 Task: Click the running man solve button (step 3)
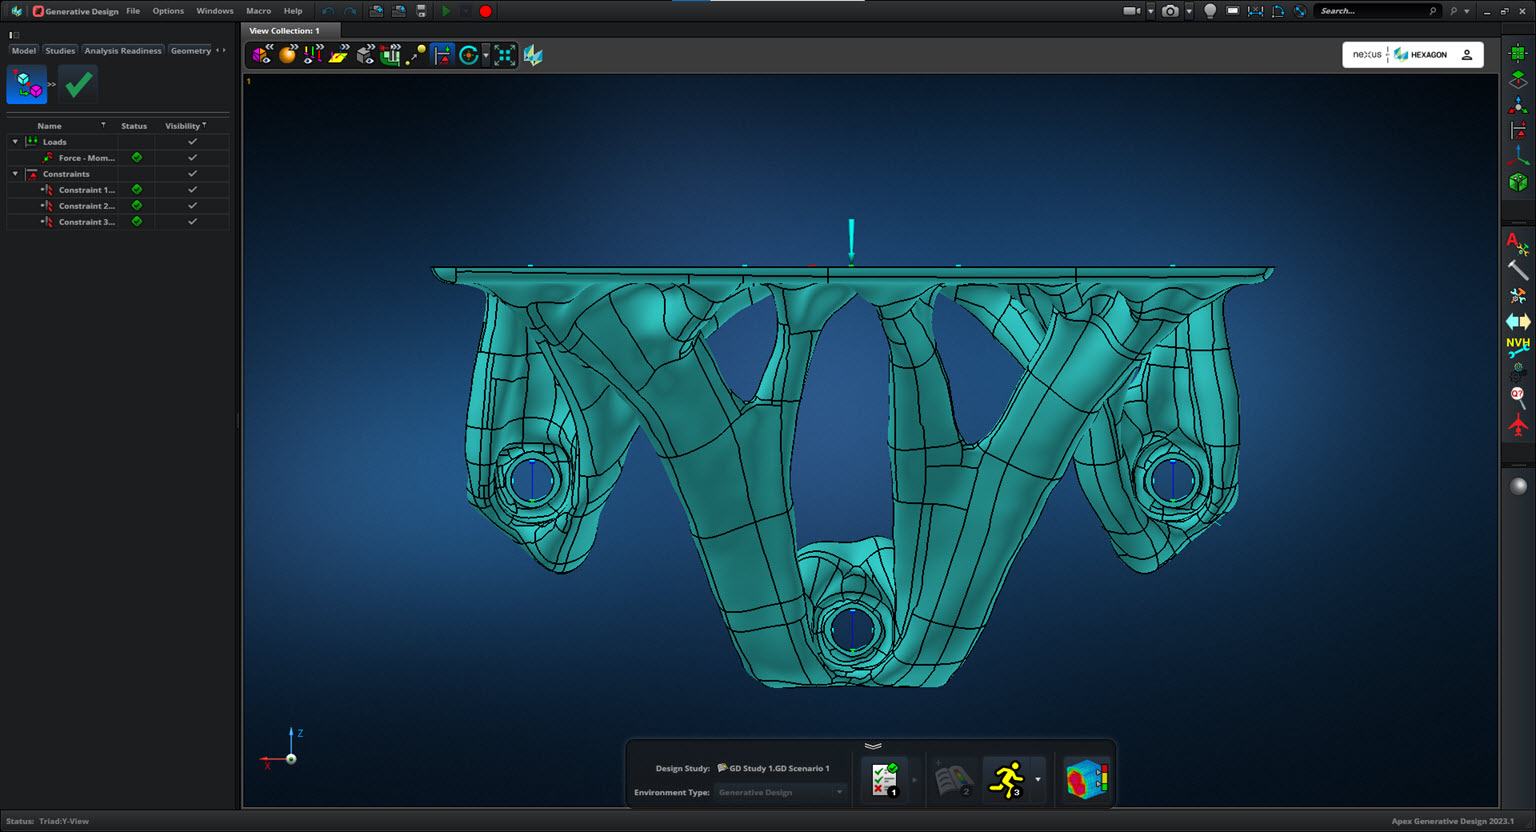(1007, 779)
